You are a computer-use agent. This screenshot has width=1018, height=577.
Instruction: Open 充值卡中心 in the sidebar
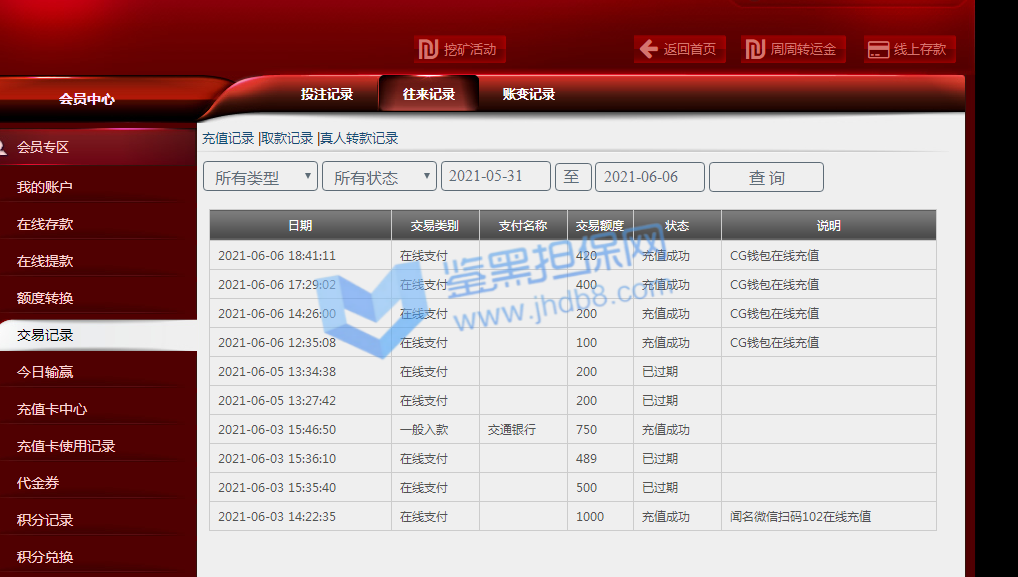(52, 409)
